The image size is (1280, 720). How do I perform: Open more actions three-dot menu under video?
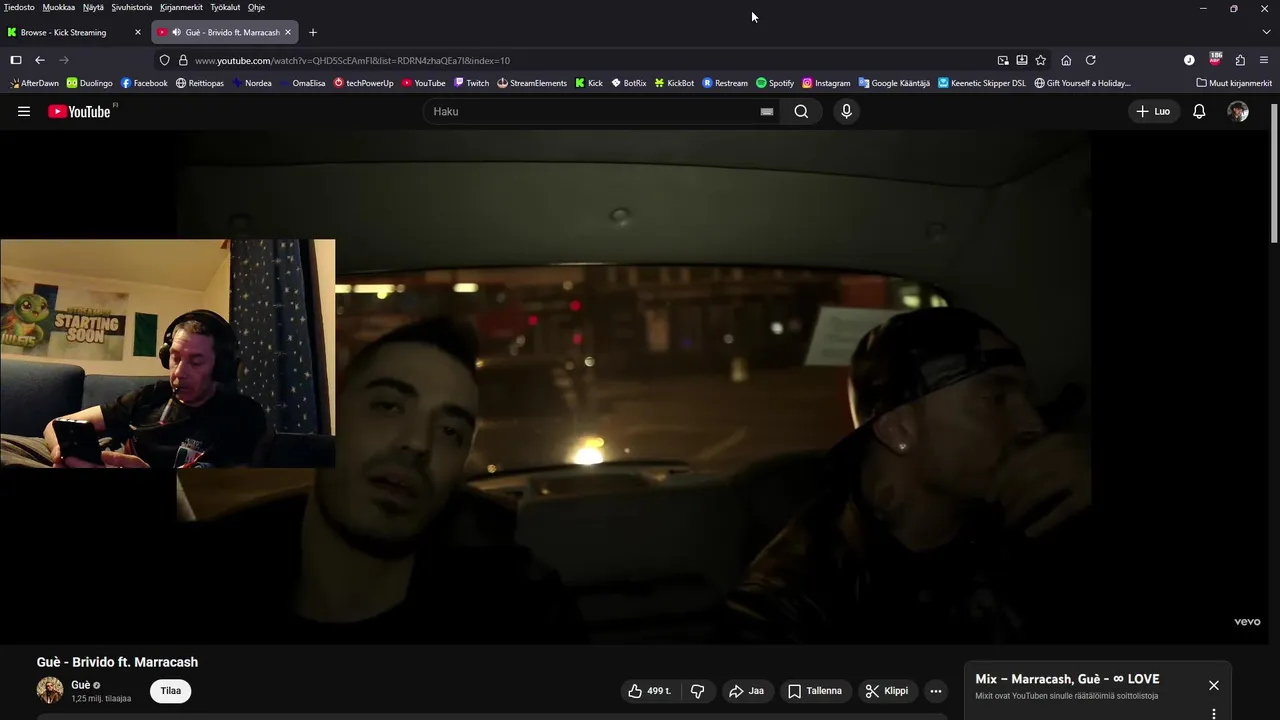tap(935, 691)
